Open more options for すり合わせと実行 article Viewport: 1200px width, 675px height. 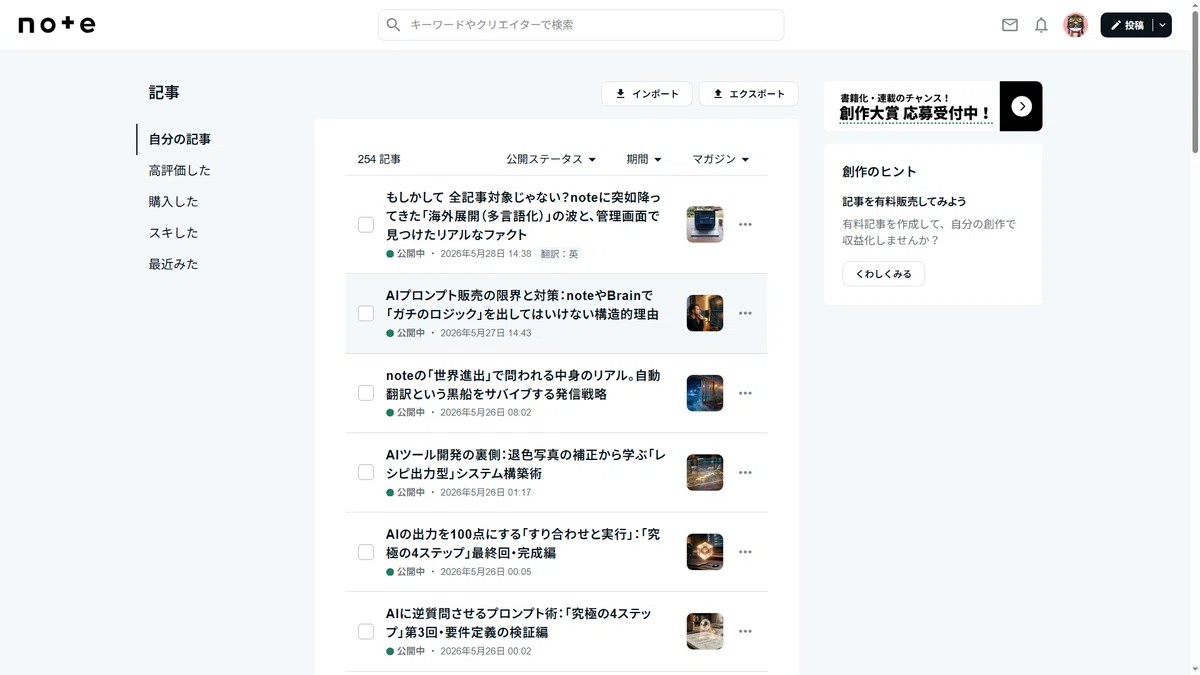(745, 552)
